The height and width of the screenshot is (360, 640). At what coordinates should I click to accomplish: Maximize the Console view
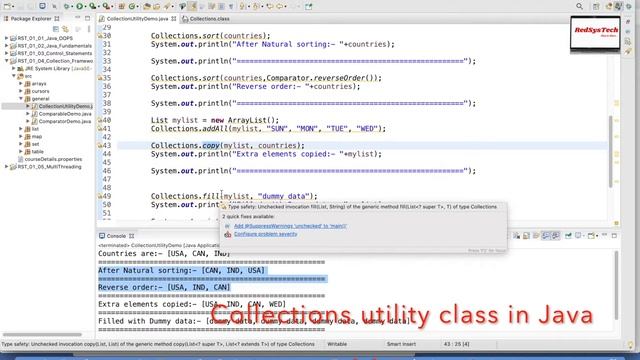[614, 236]
